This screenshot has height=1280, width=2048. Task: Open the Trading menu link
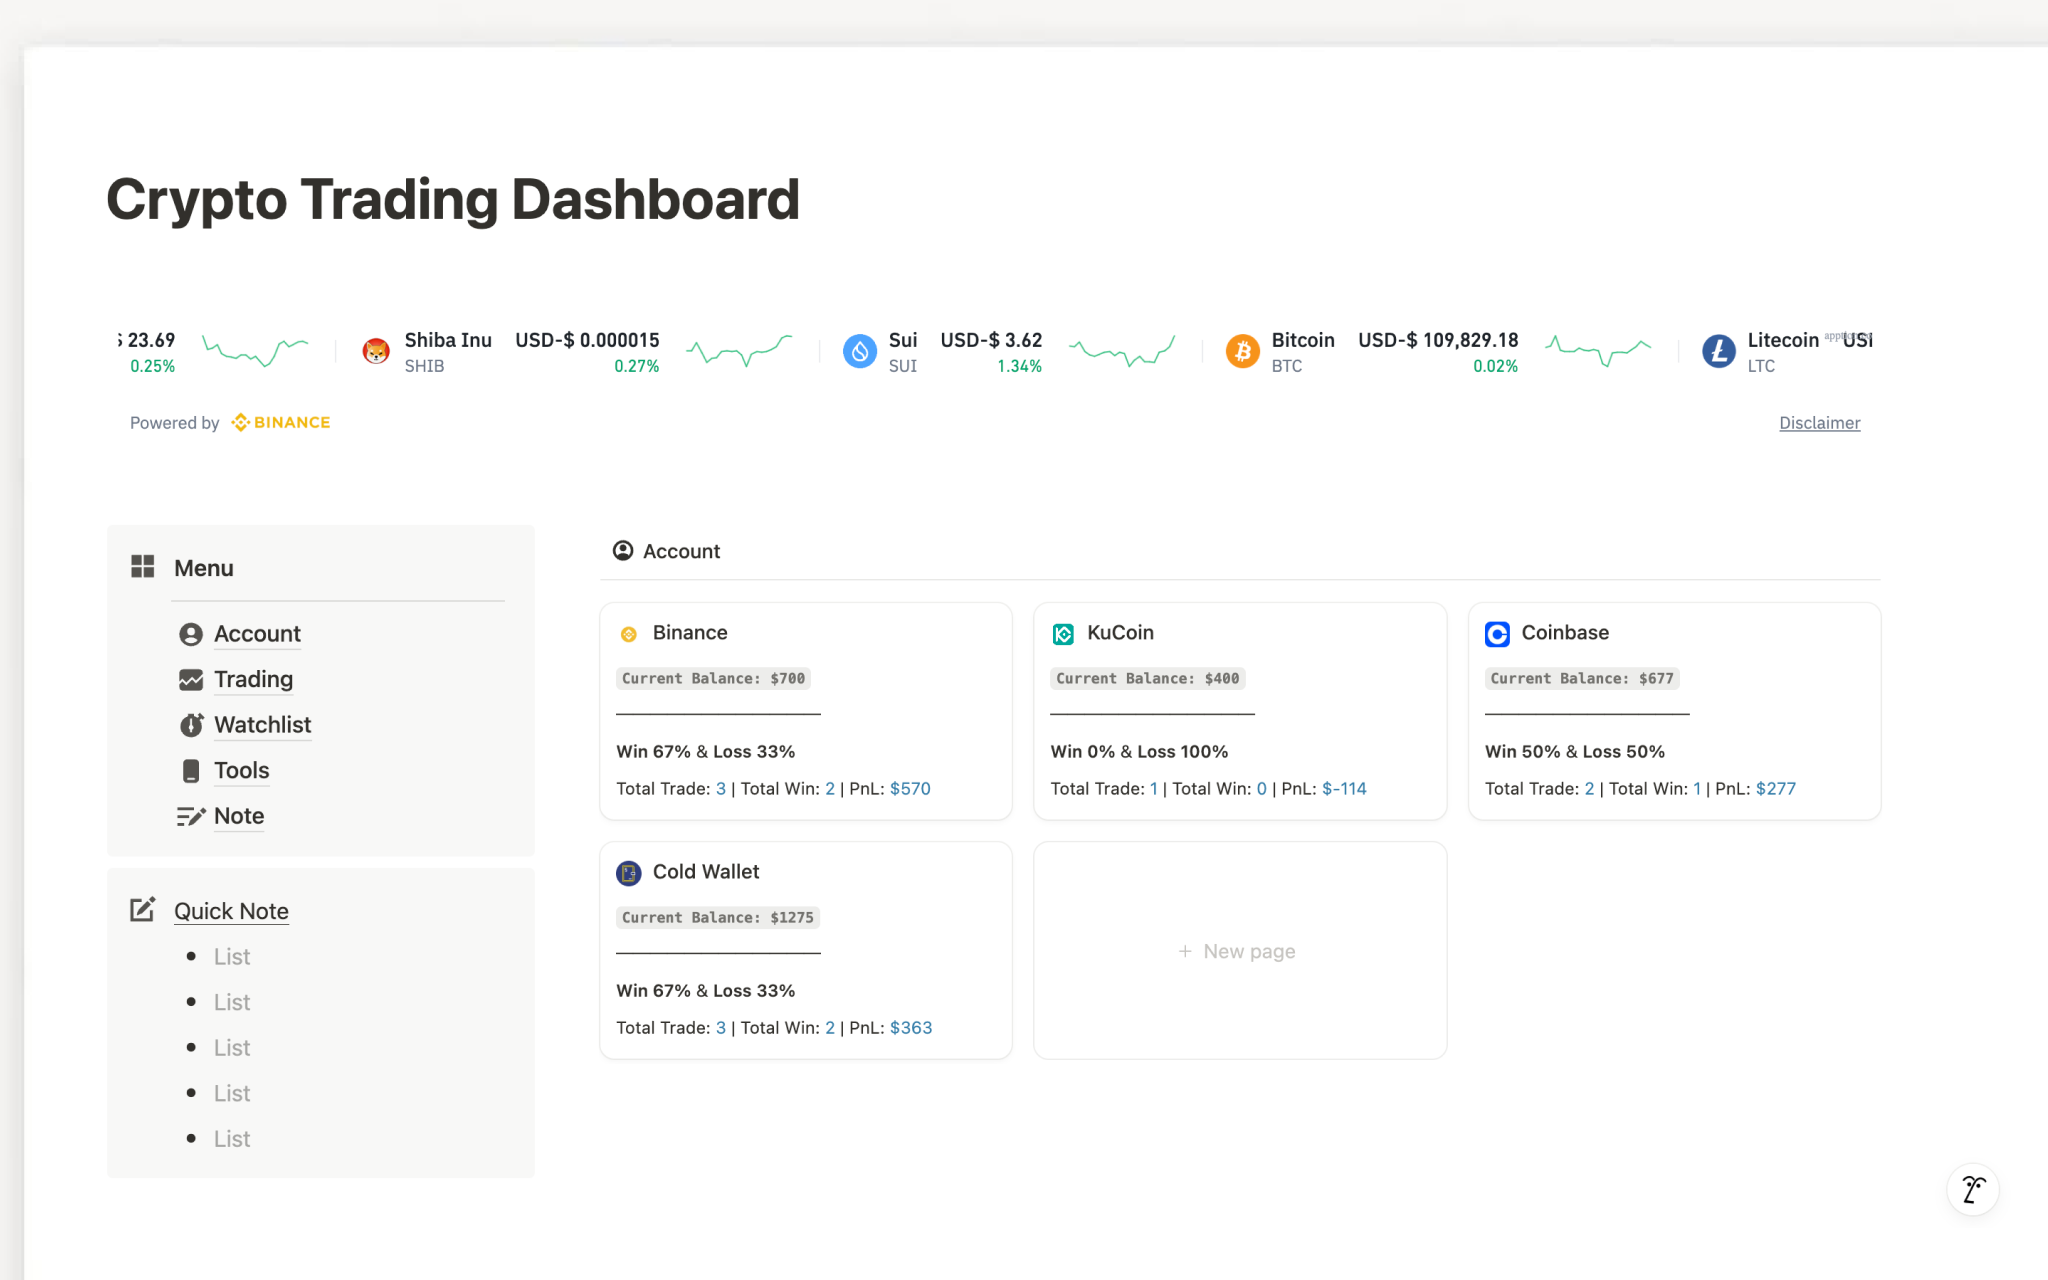[x=253, y=680]
